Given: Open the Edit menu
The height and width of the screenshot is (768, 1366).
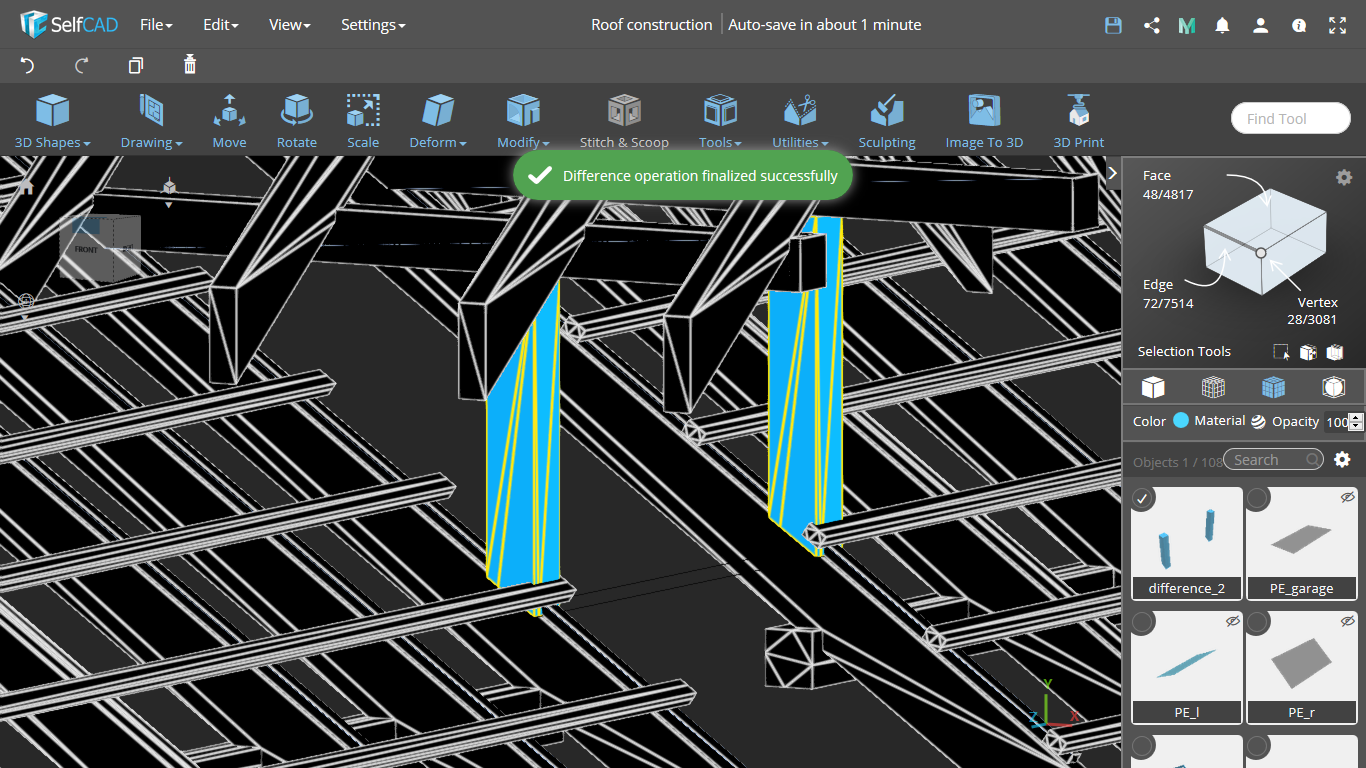Looking at the screenshot, I should pyautogui.click(x=220, y=25).
